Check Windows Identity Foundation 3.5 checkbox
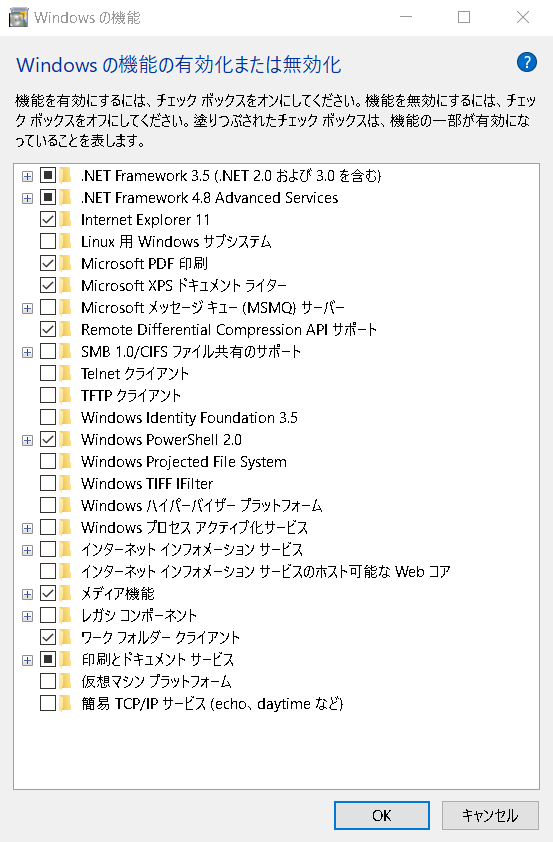 (x=48, y=417)
